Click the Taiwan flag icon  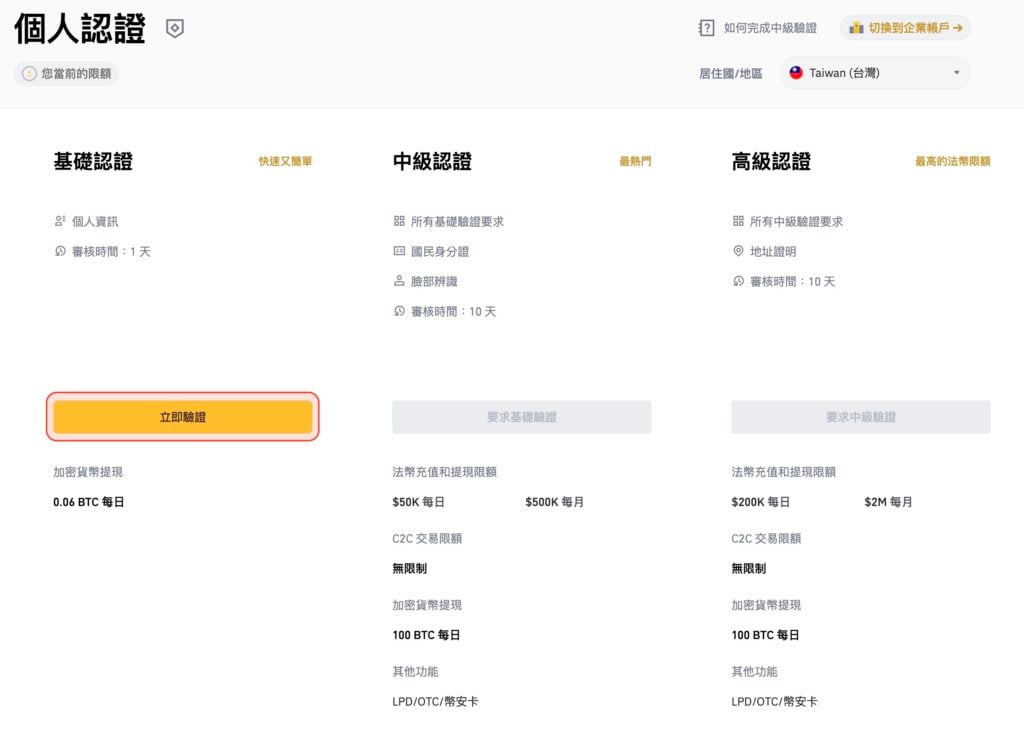pyautogui.click(x=795, y=73)
